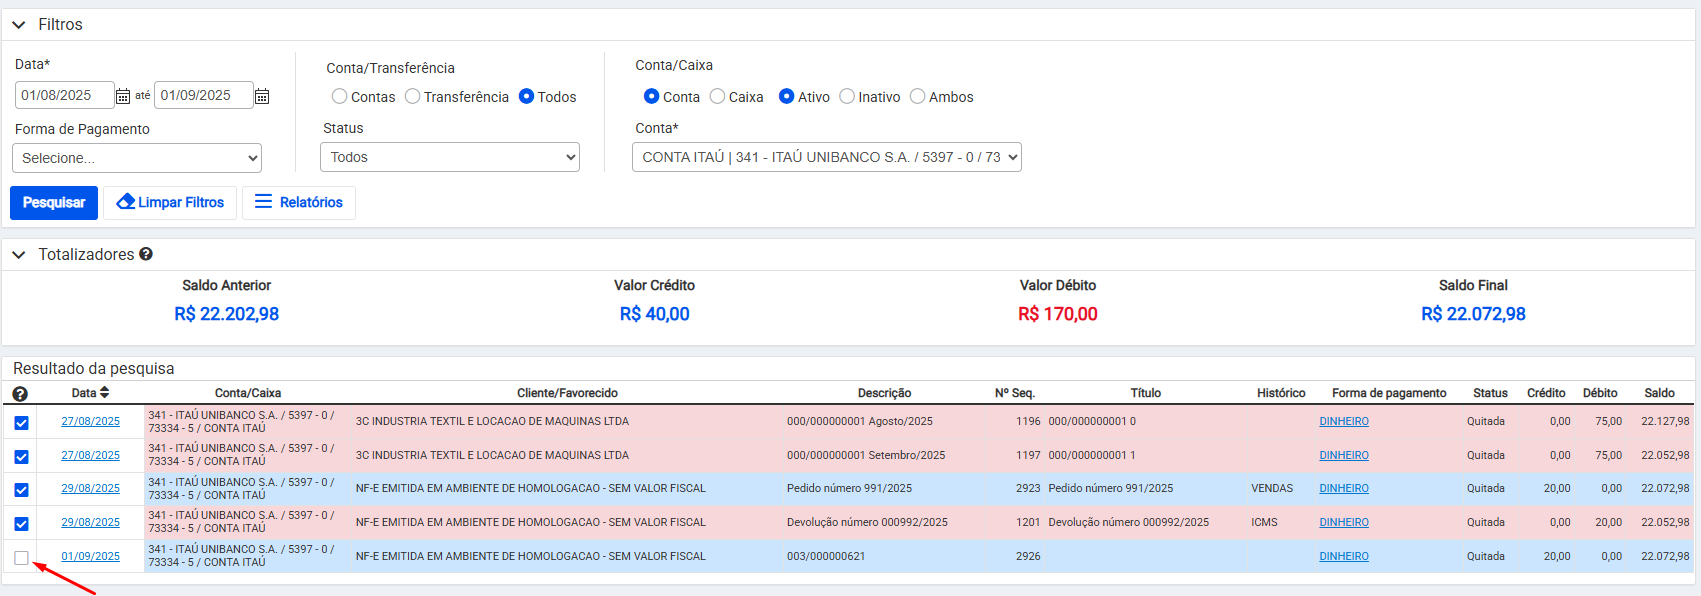Select the Contas radio option
The image size is (1701, 596).
(x=340, y=97)
